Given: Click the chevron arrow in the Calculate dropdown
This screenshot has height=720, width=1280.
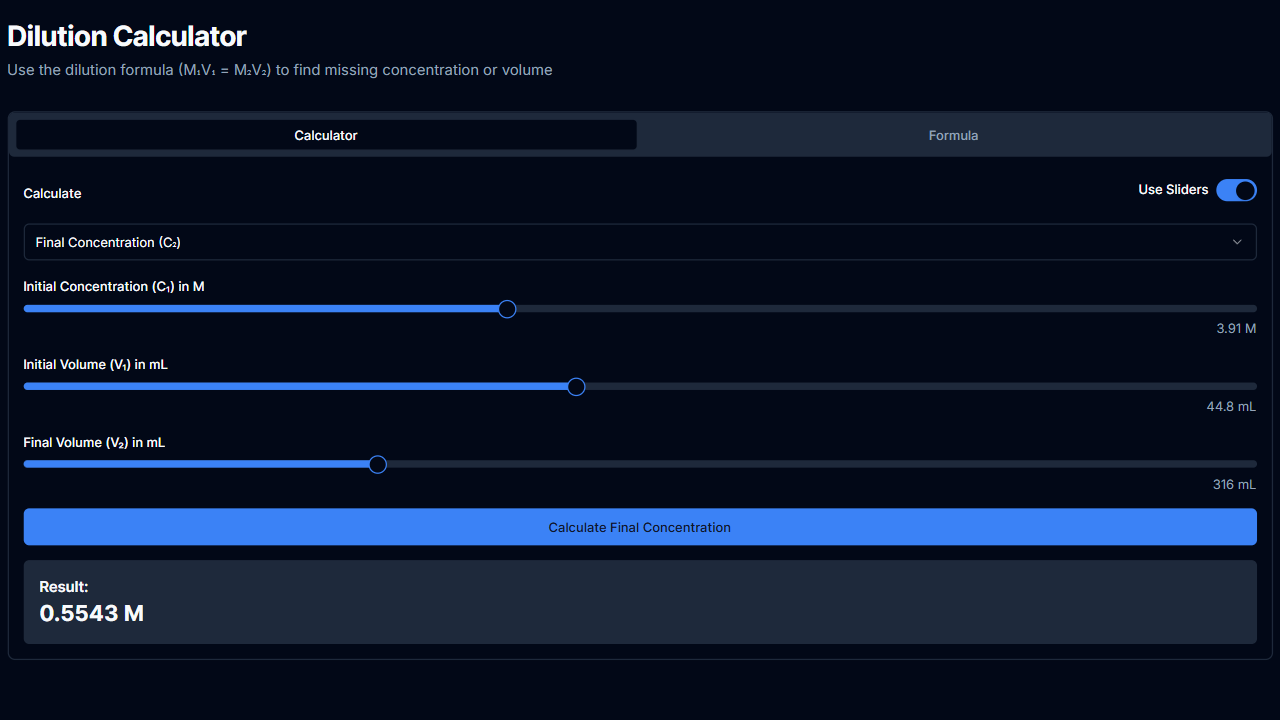Looking at the screenshot, I should (x=1237, y=242).
